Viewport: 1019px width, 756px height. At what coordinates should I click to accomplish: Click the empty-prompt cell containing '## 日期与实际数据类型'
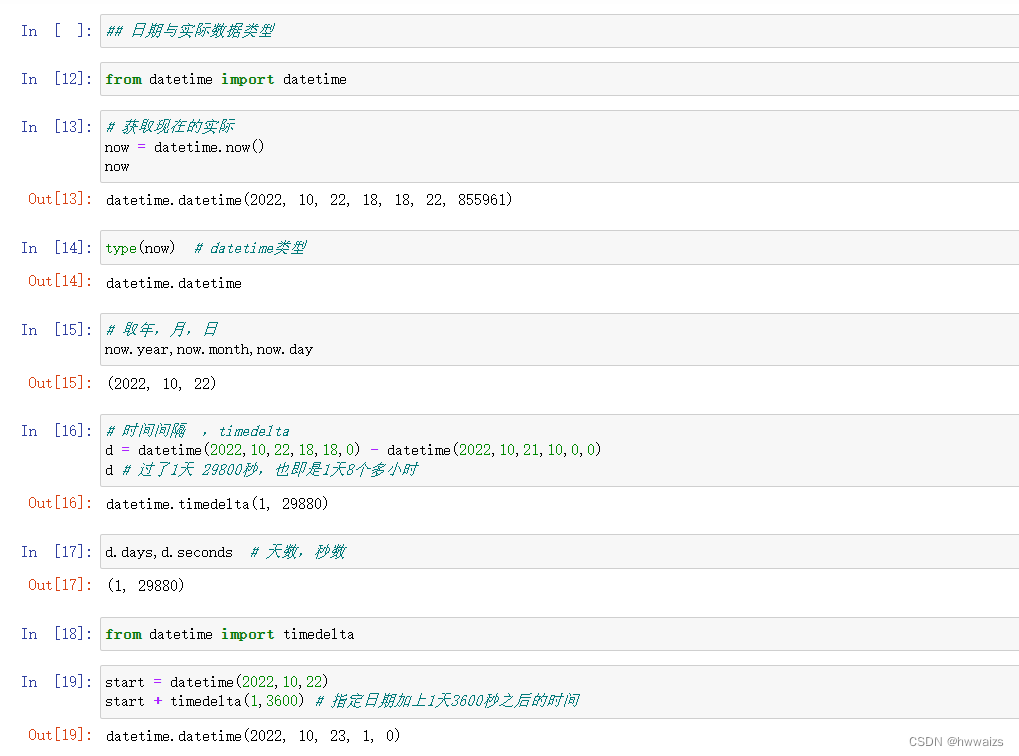[x=560, y=31]
